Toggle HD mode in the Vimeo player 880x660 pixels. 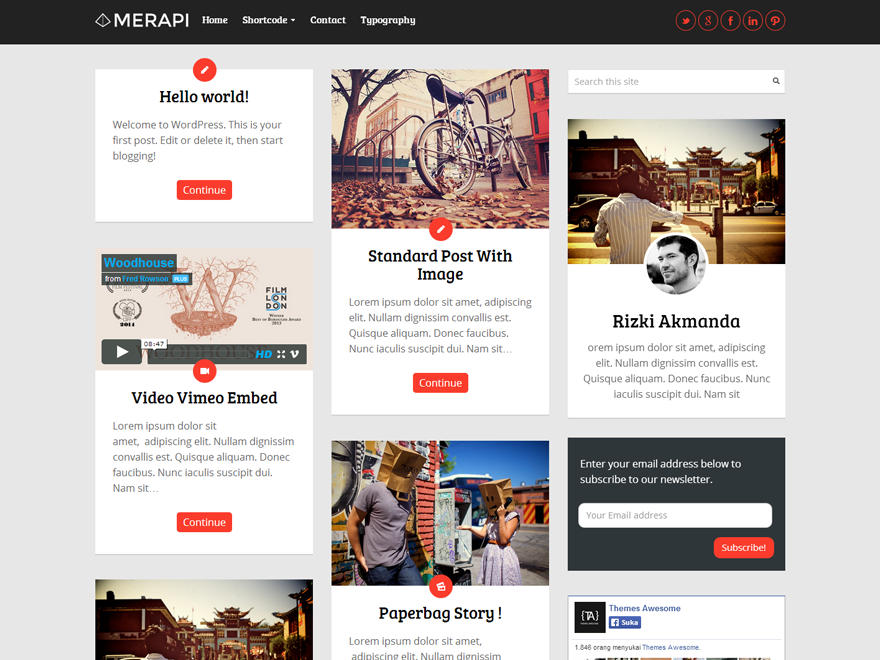point(265,352)
